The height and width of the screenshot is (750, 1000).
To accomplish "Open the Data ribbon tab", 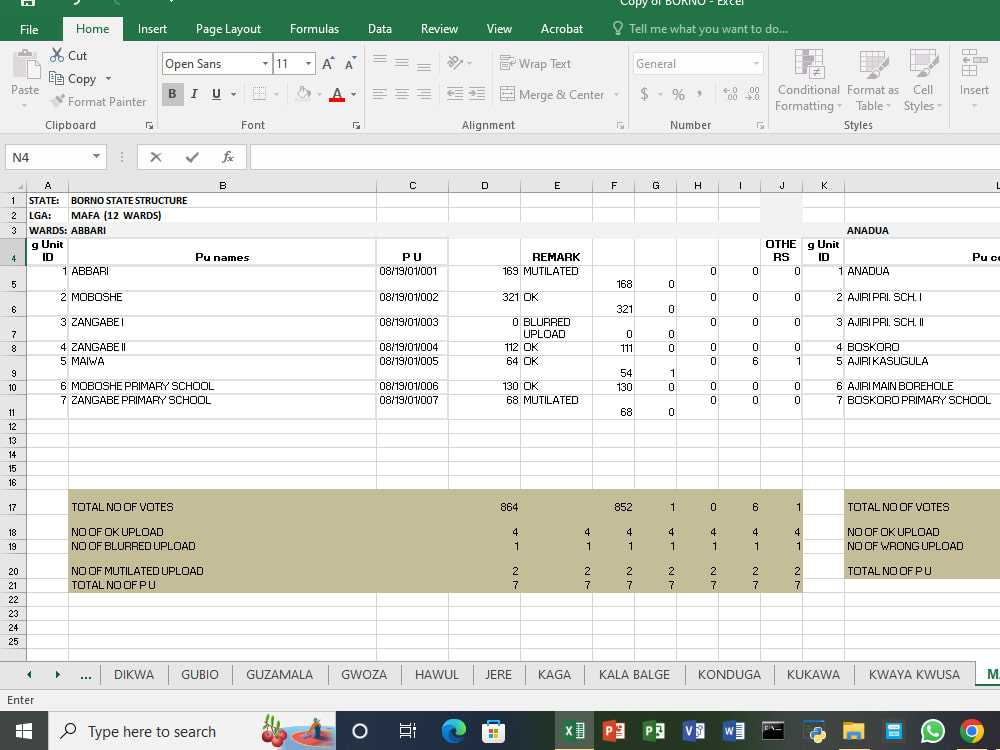I will [x=379, y=29].
